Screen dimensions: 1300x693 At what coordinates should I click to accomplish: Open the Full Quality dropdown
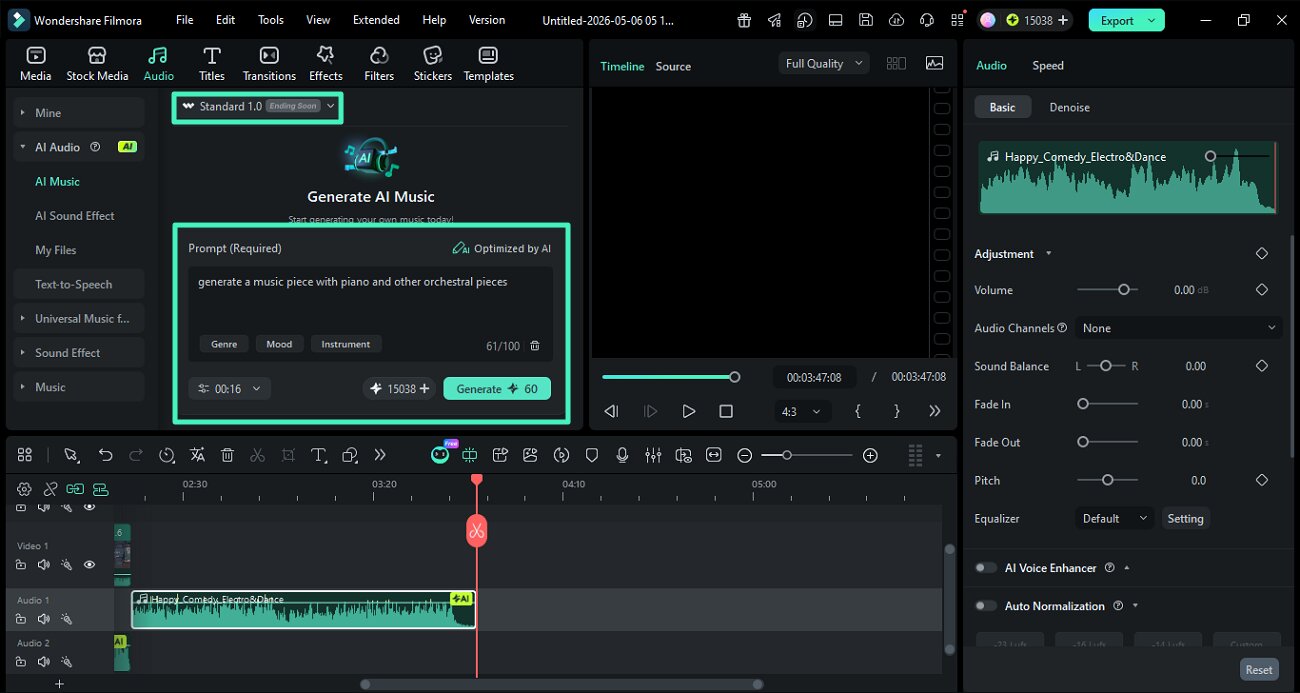(825, 63)
